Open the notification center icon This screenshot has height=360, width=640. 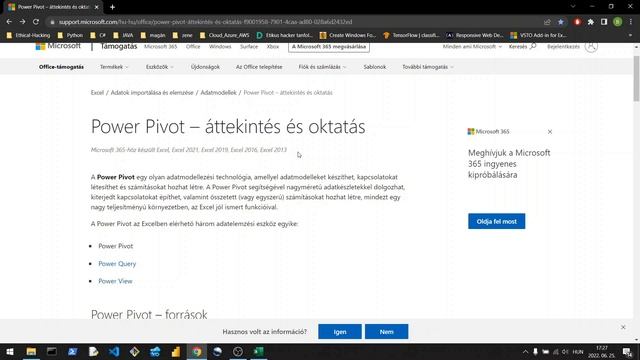(x=627, y=352)
